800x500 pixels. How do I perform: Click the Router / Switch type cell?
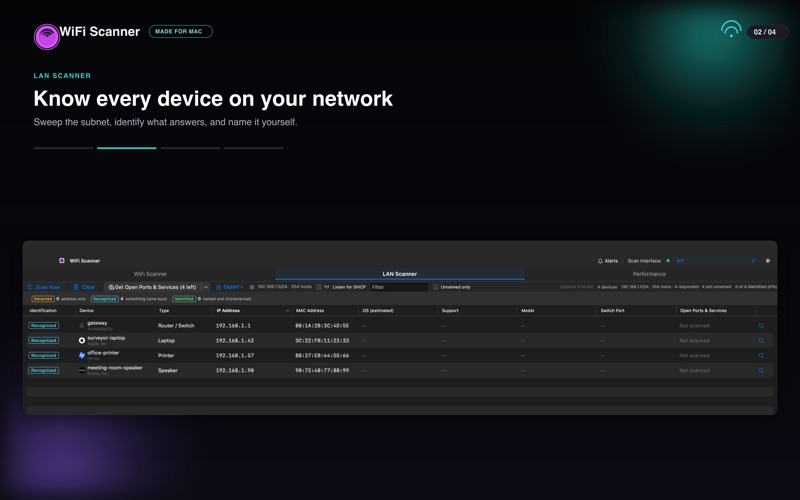[176, 326]
